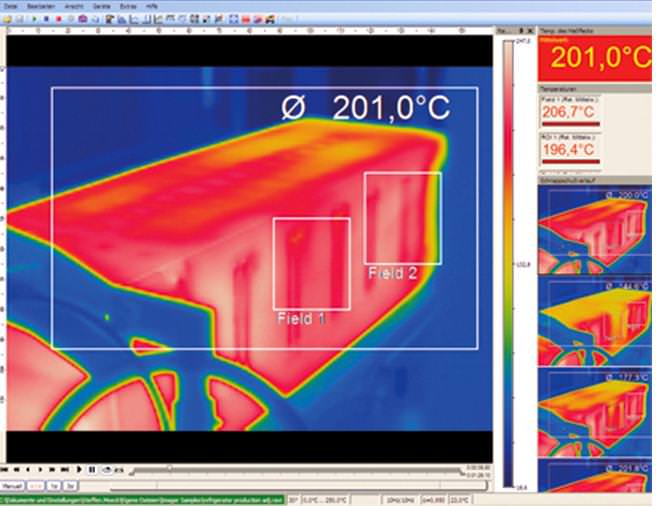The width and height of the screenshot is (656, 506).
Task: Pin the color scale panel
Action: point(521,31)
